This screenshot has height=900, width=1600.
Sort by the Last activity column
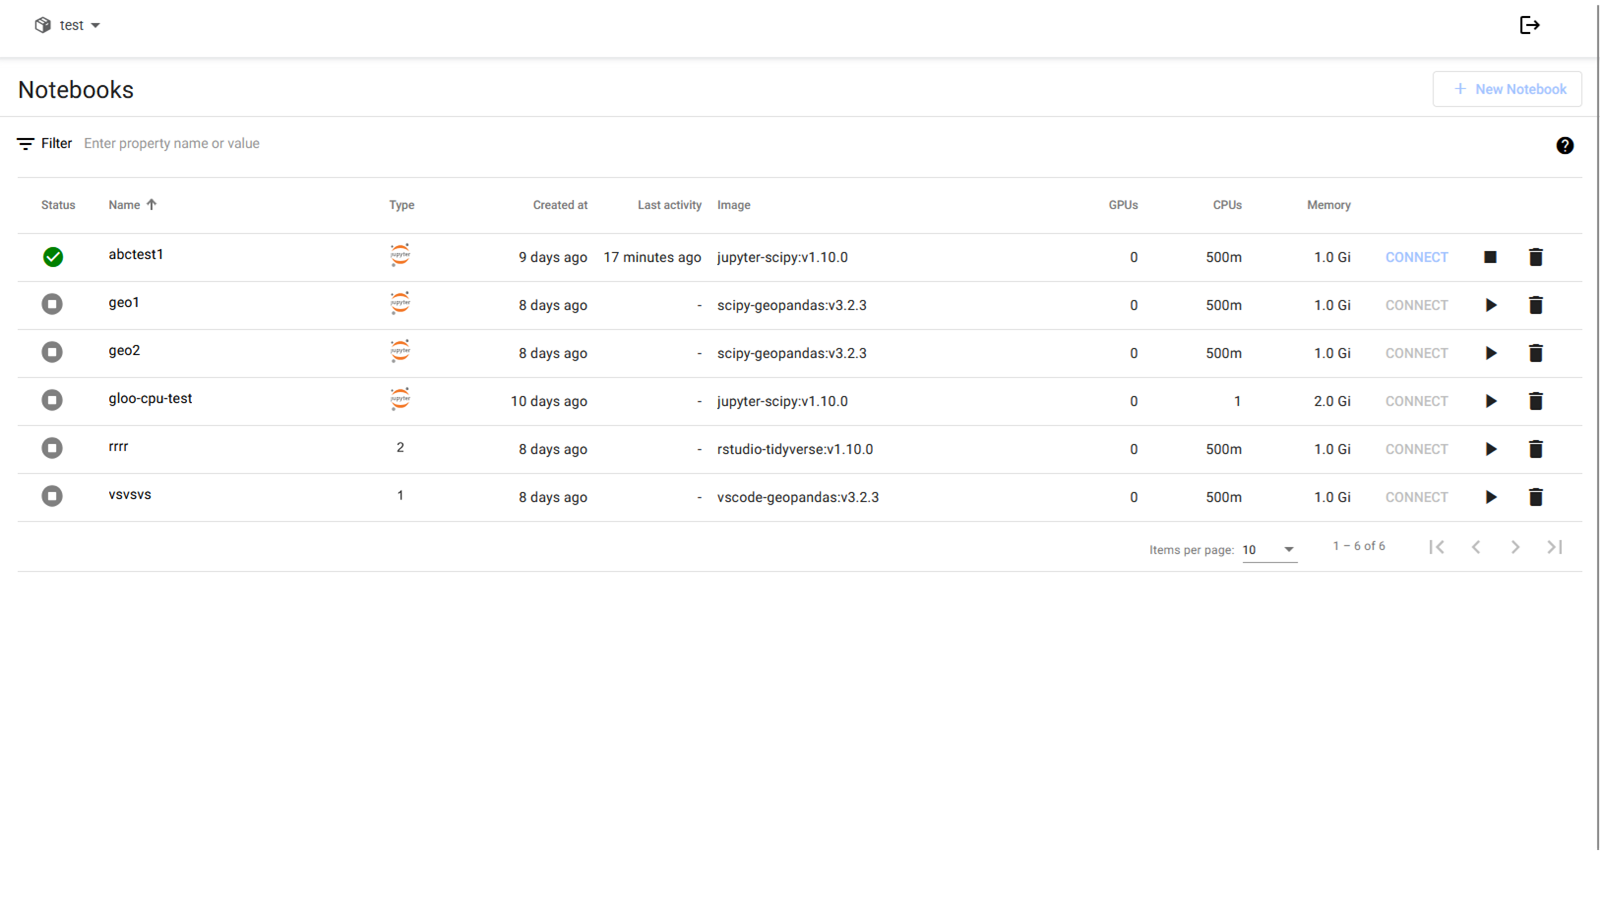(x=670, y=205)
